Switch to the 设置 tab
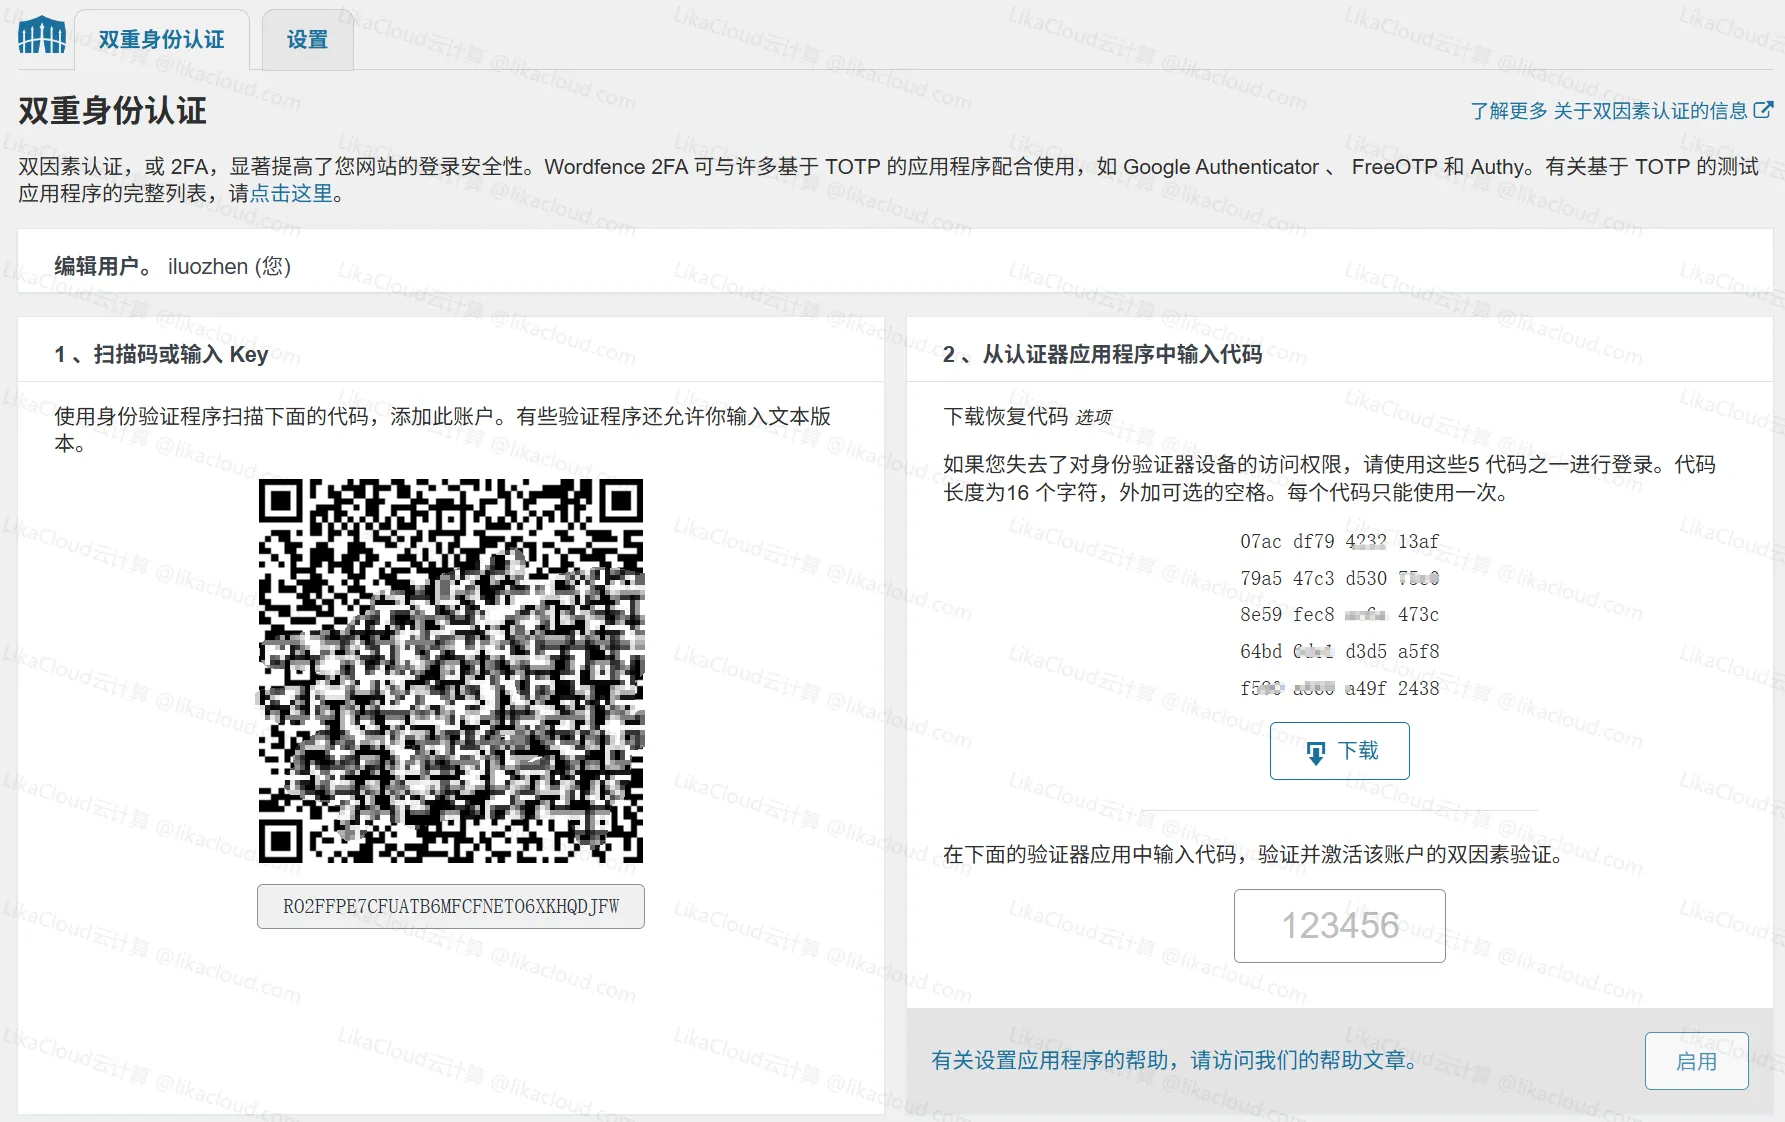Image resolution: width=1785 pixels, height=1122 pixels. click(x=306, y=40)
